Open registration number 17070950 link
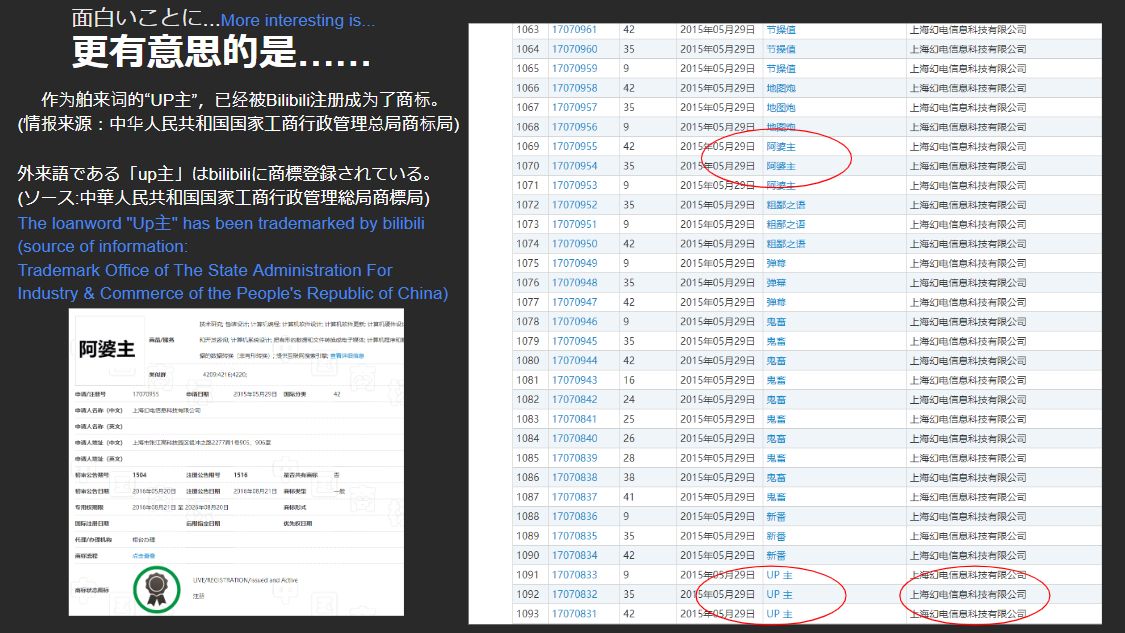1125x633 pixels. 574,243
